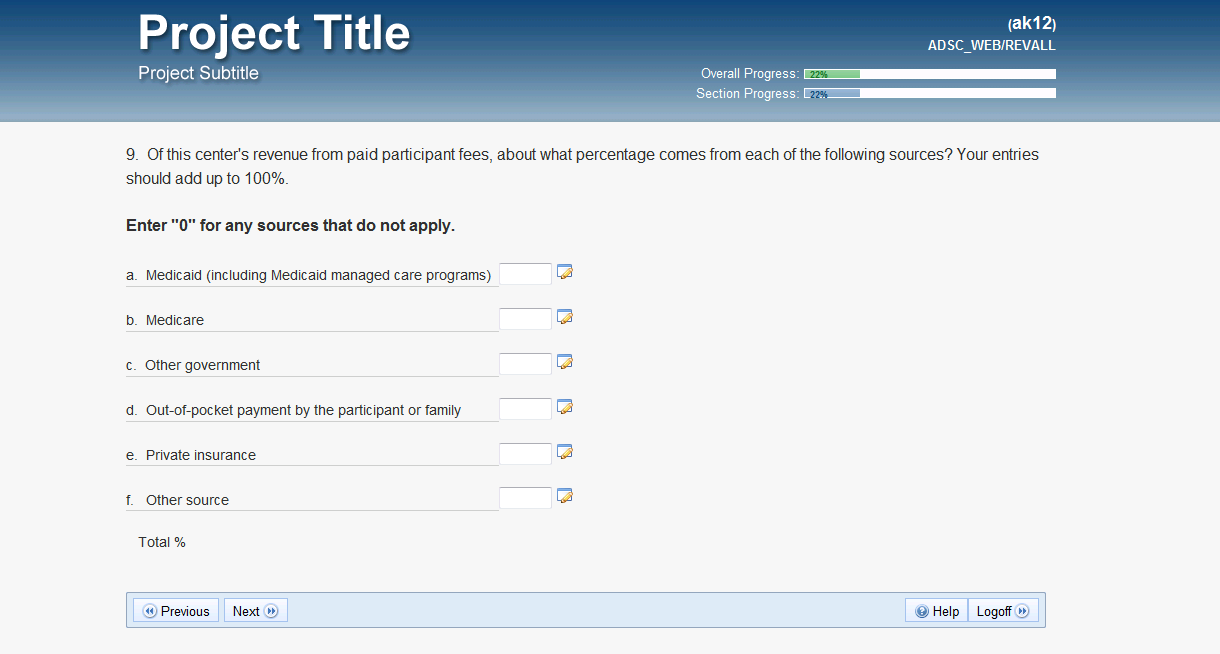1220x654 pixels.
Task: Open the Help button
Action: click(x=937, y=611)
